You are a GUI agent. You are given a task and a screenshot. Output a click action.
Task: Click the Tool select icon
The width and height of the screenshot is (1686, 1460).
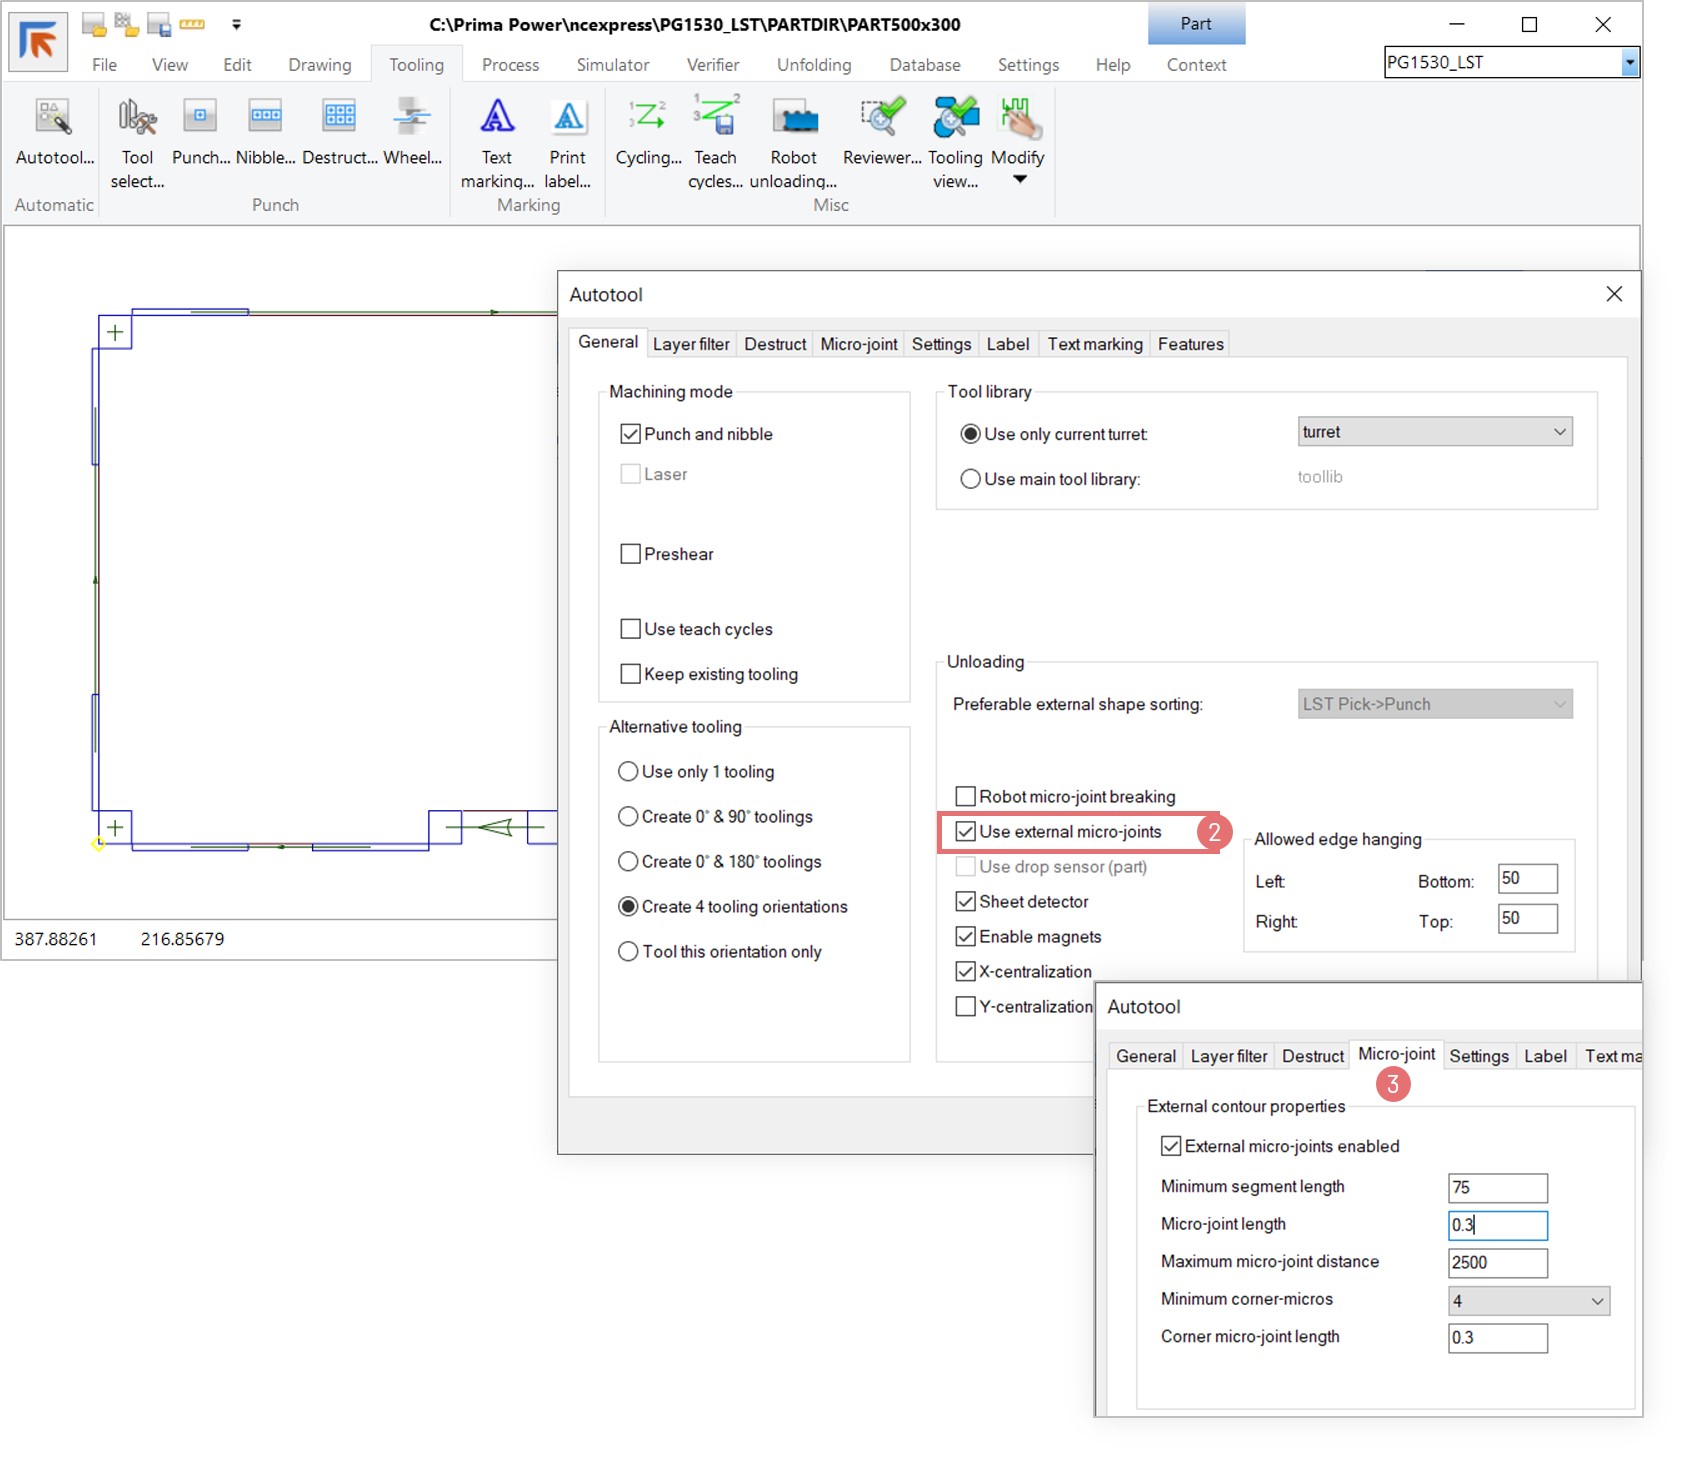pos(137,118)
